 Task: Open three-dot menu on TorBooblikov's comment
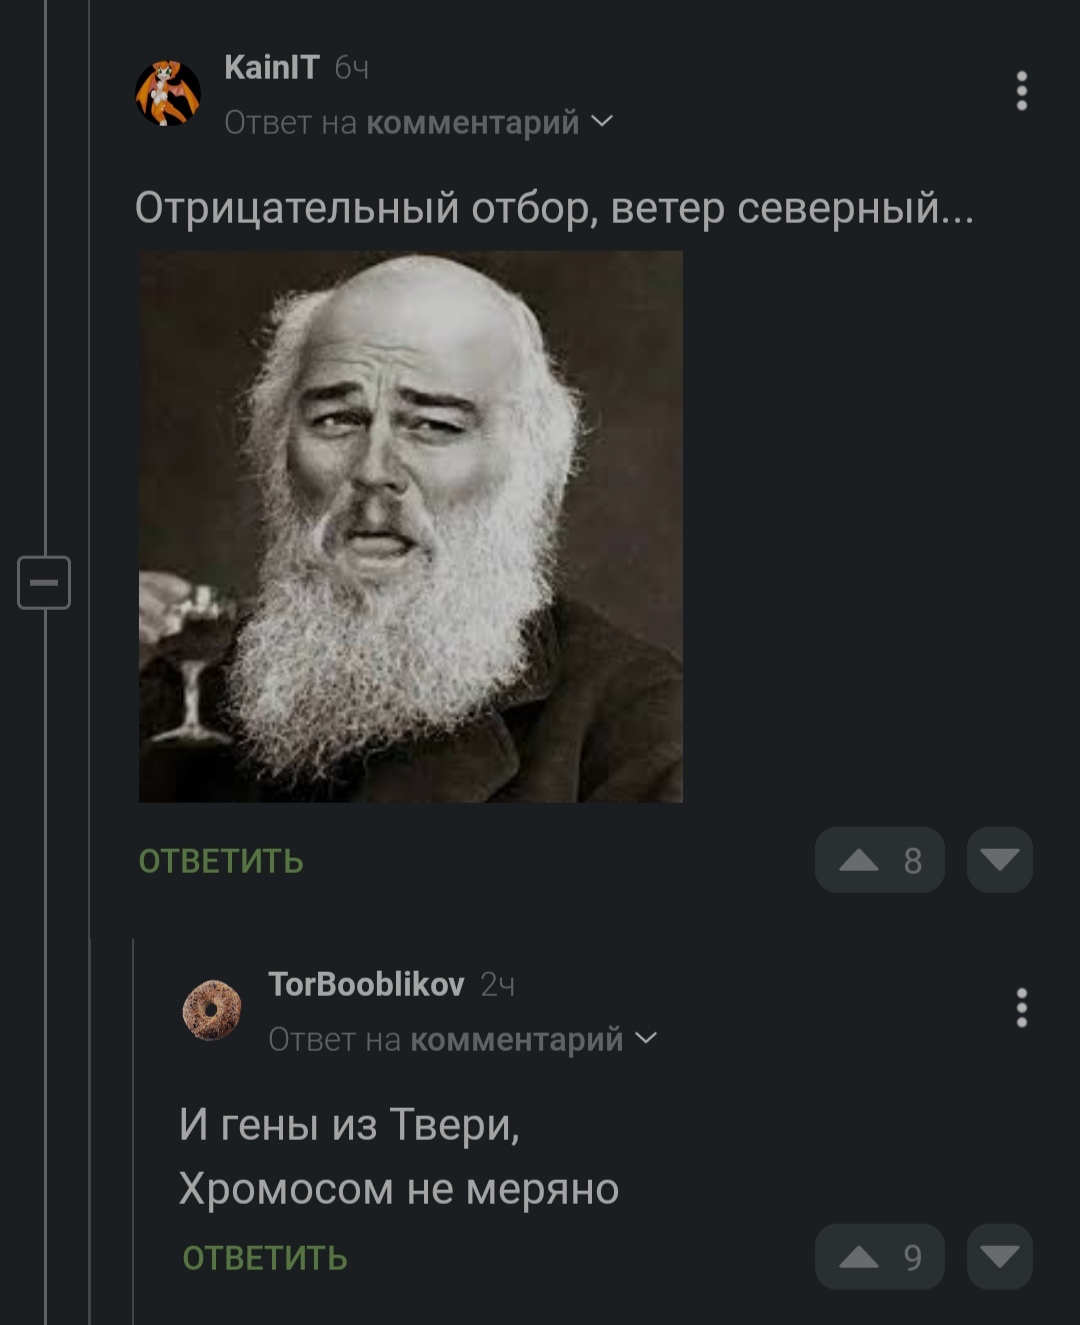1021,1008
